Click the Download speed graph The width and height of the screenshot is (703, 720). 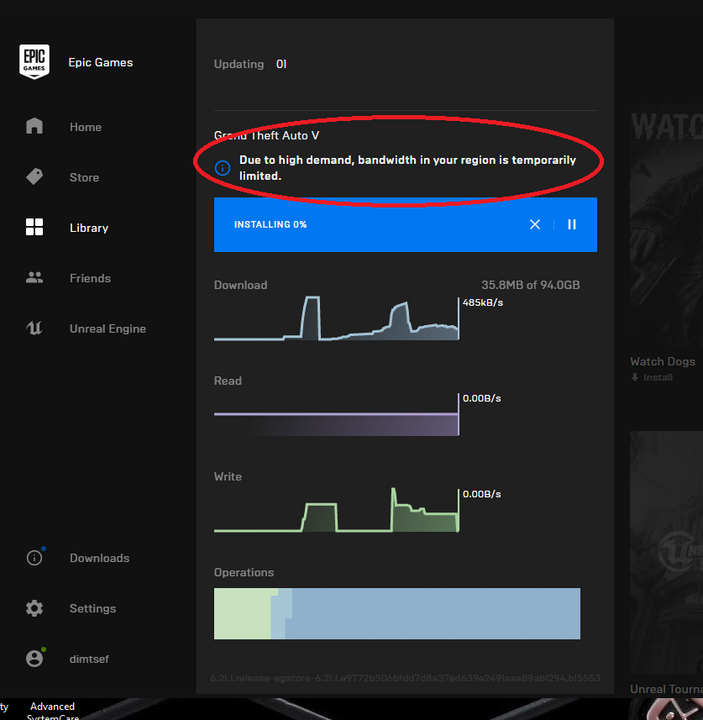[x=337, y=318]
